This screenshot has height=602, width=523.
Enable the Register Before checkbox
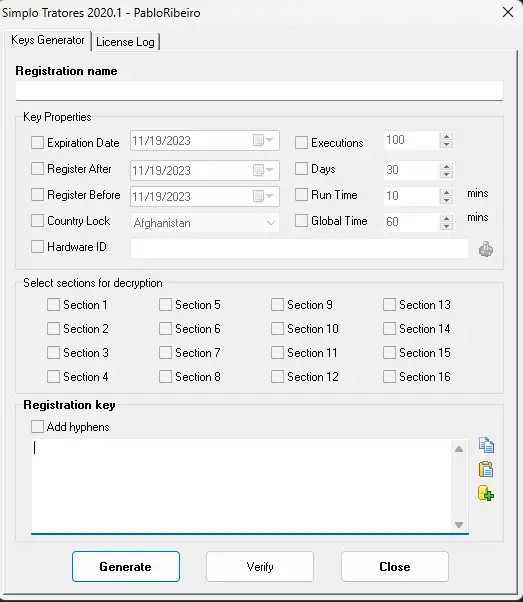click(x=37, y=195)
